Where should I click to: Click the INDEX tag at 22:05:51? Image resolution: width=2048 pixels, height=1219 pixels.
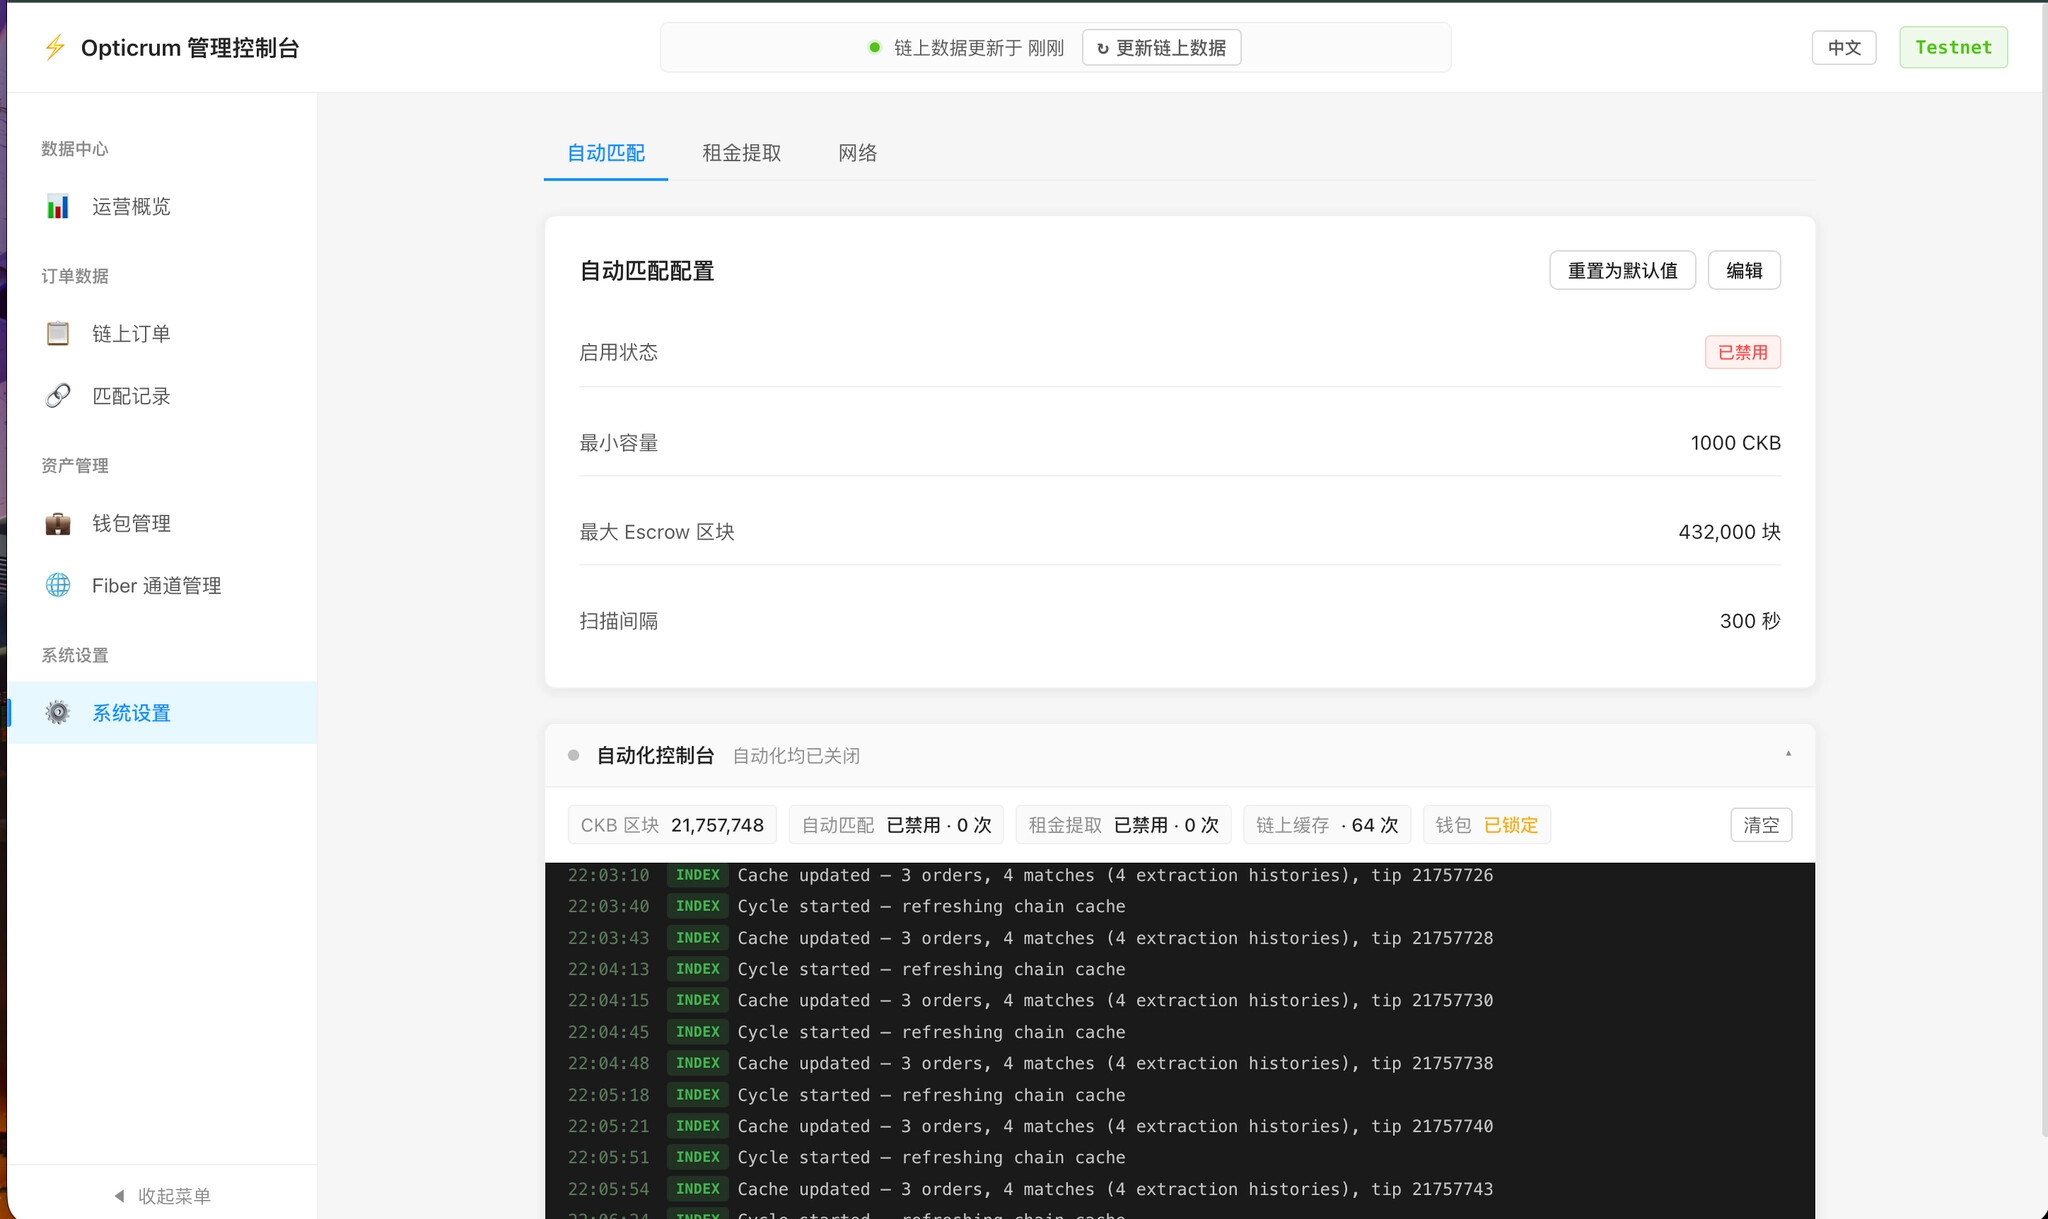[x=698, y=1157]
